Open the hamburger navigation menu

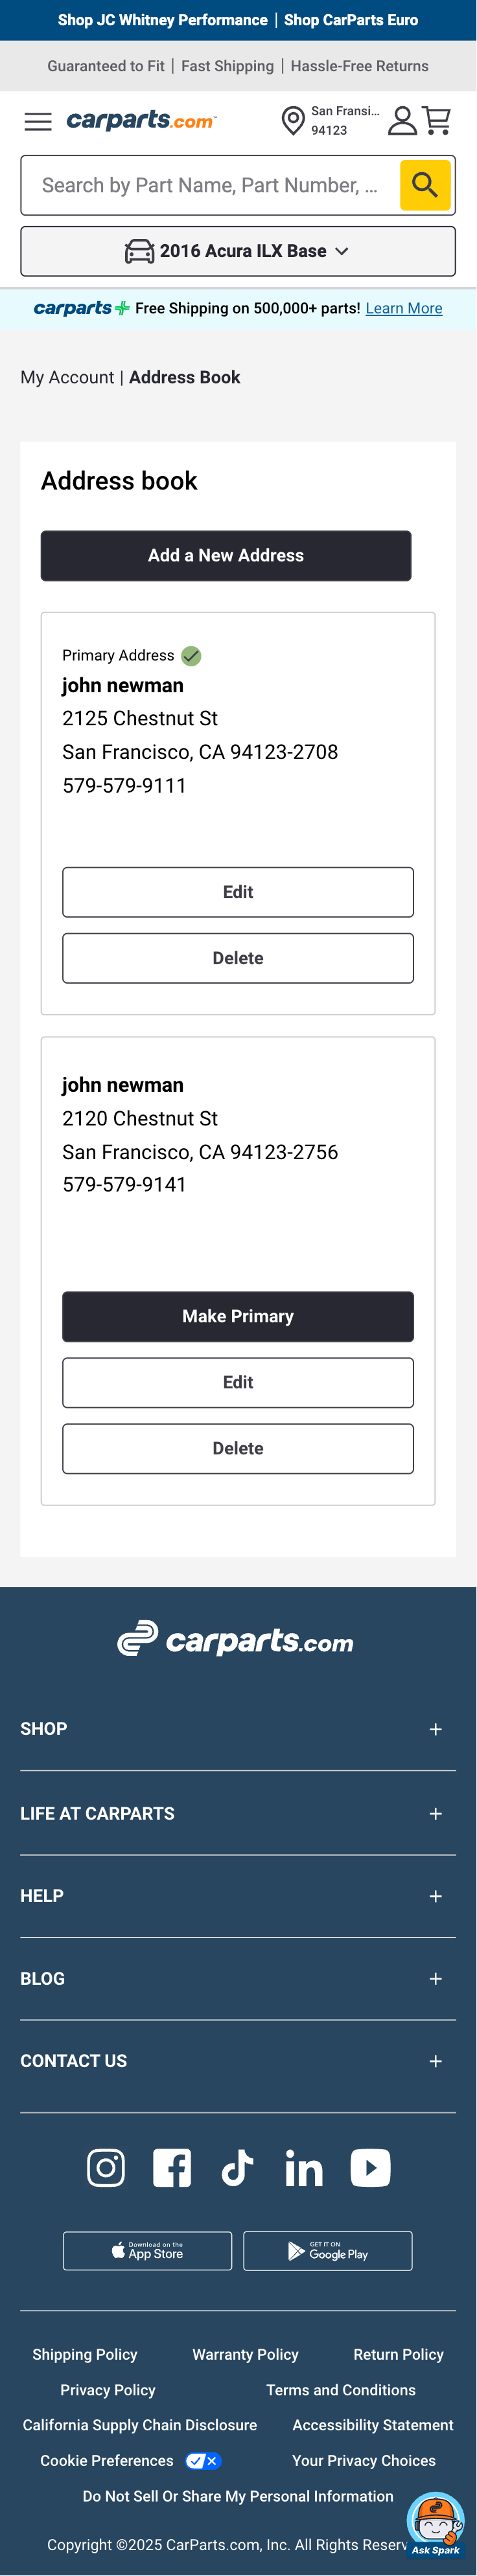pyautogui.click(x=38, y=121)
